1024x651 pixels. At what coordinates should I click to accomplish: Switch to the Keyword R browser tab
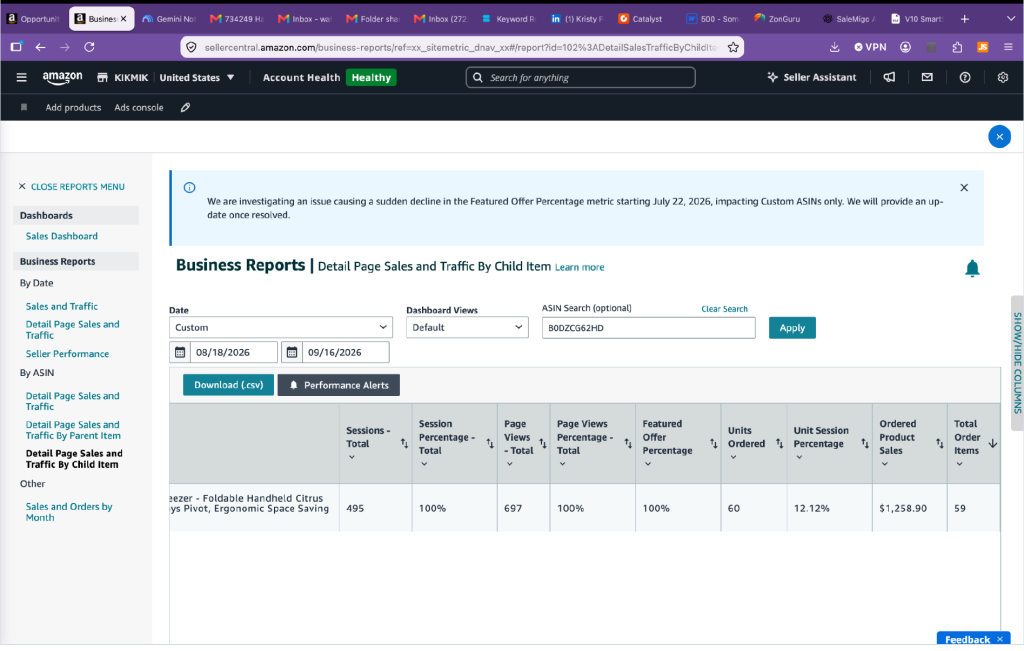pos(508,19)
